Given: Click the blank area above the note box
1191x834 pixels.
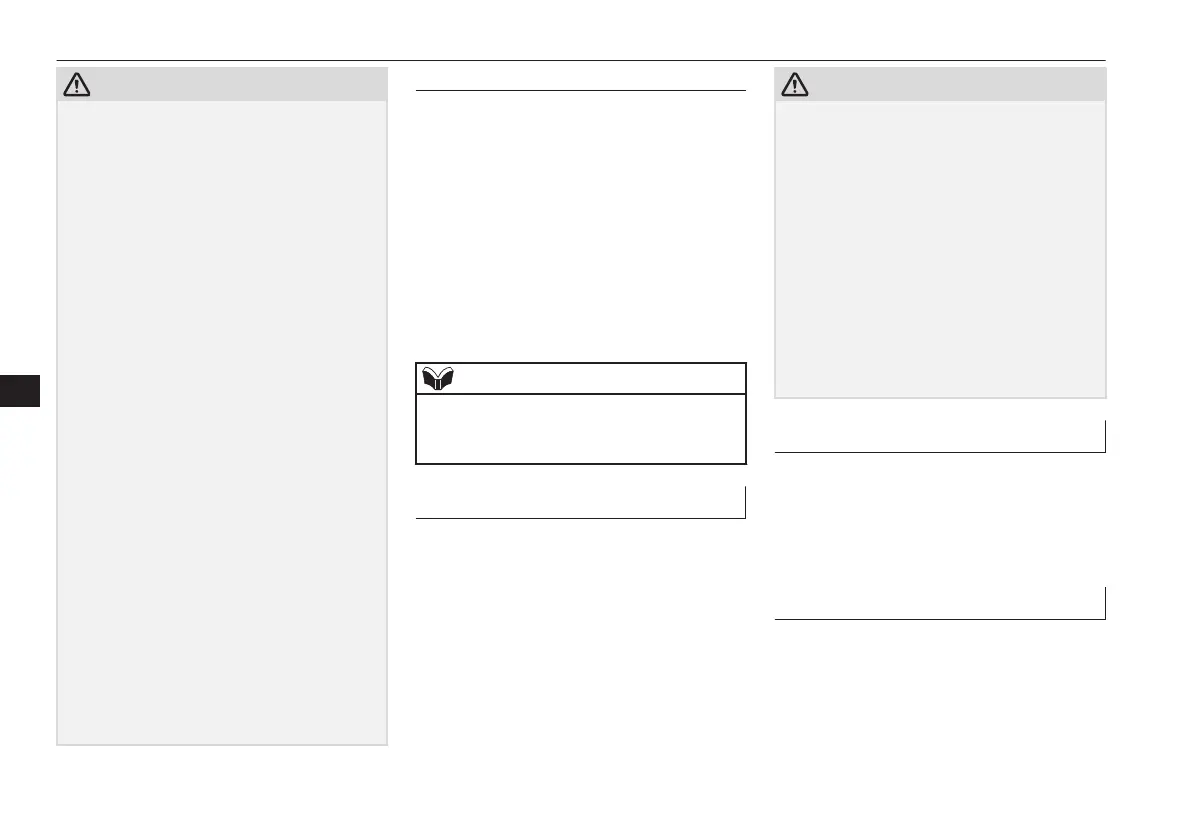Looking at the screenshot, I should [x=580, y=230].
